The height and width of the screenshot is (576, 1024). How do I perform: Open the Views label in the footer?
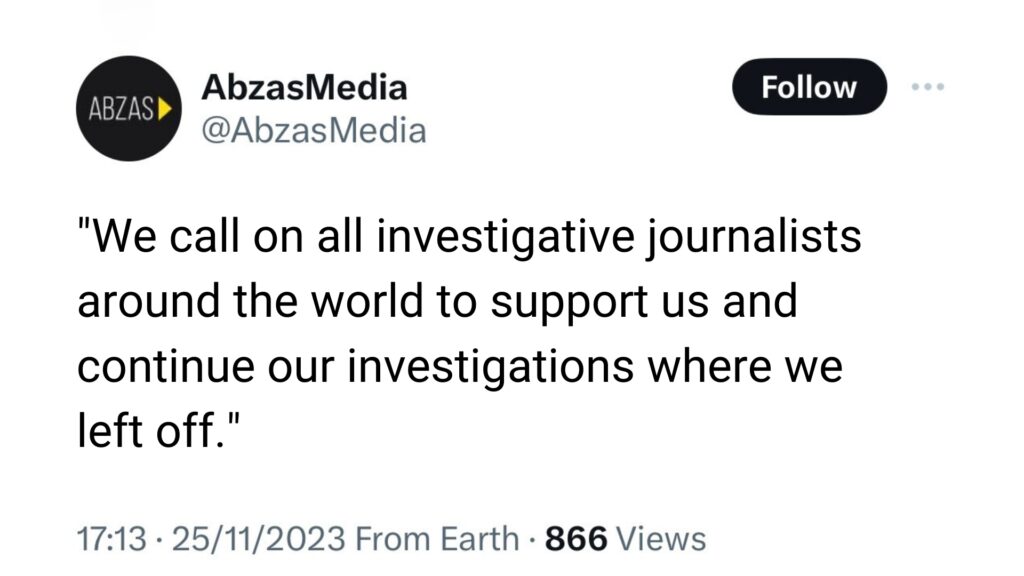tap(661, 540)
